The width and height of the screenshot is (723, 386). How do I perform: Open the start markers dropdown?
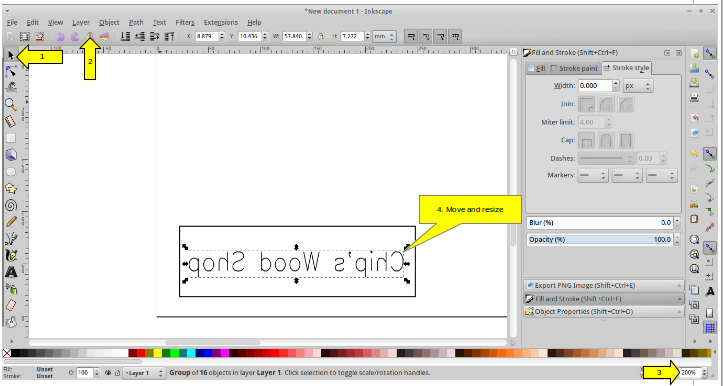[x=593, y=175]
